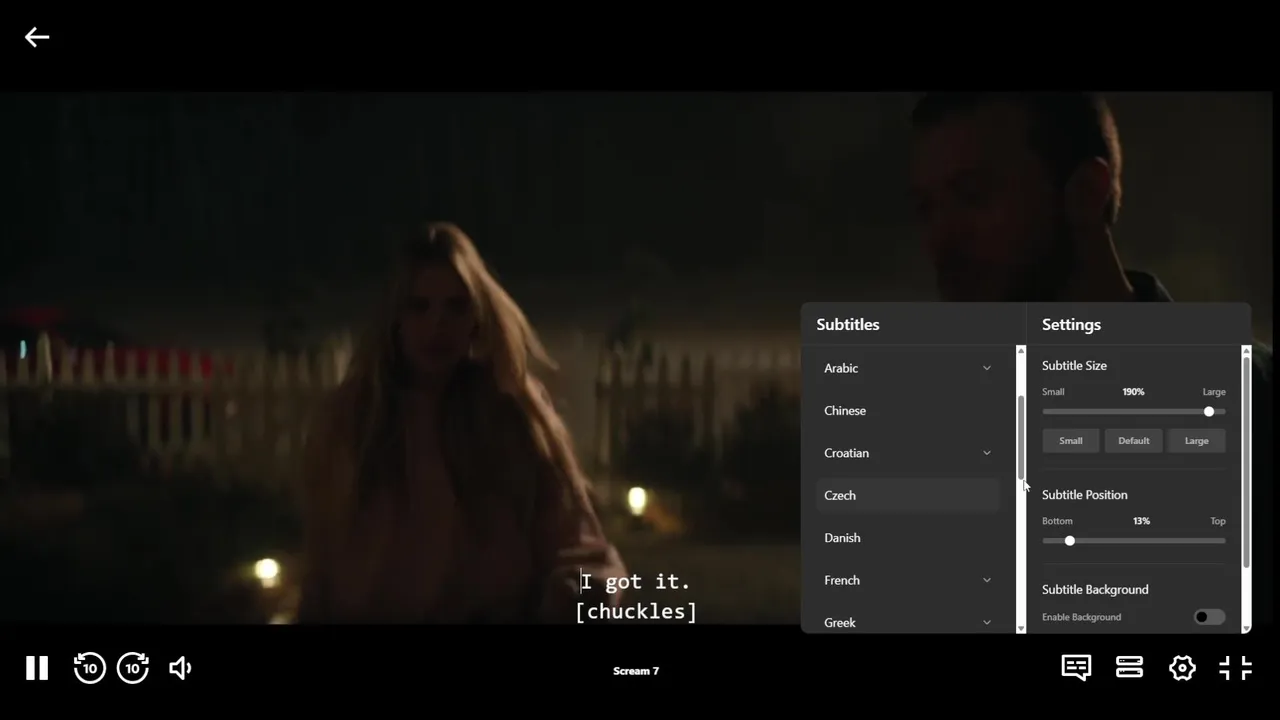Rewind 10 seconds

(89, 668)
